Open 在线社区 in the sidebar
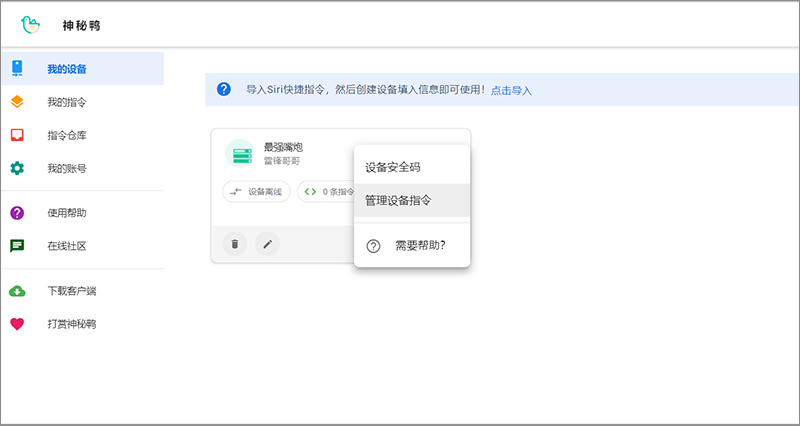The height and width of the screenshot is (426, 800). [x=82, y=246]
